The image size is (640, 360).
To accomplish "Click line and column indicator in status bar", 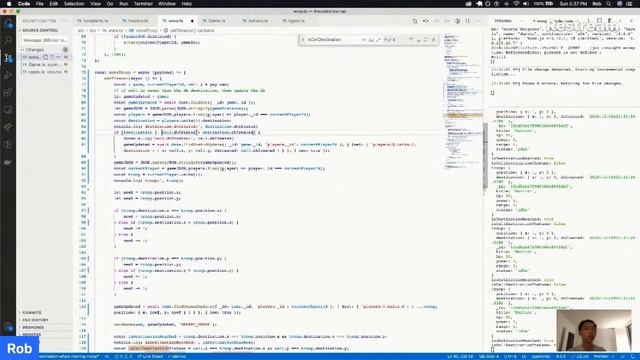I will click(460, 356).
